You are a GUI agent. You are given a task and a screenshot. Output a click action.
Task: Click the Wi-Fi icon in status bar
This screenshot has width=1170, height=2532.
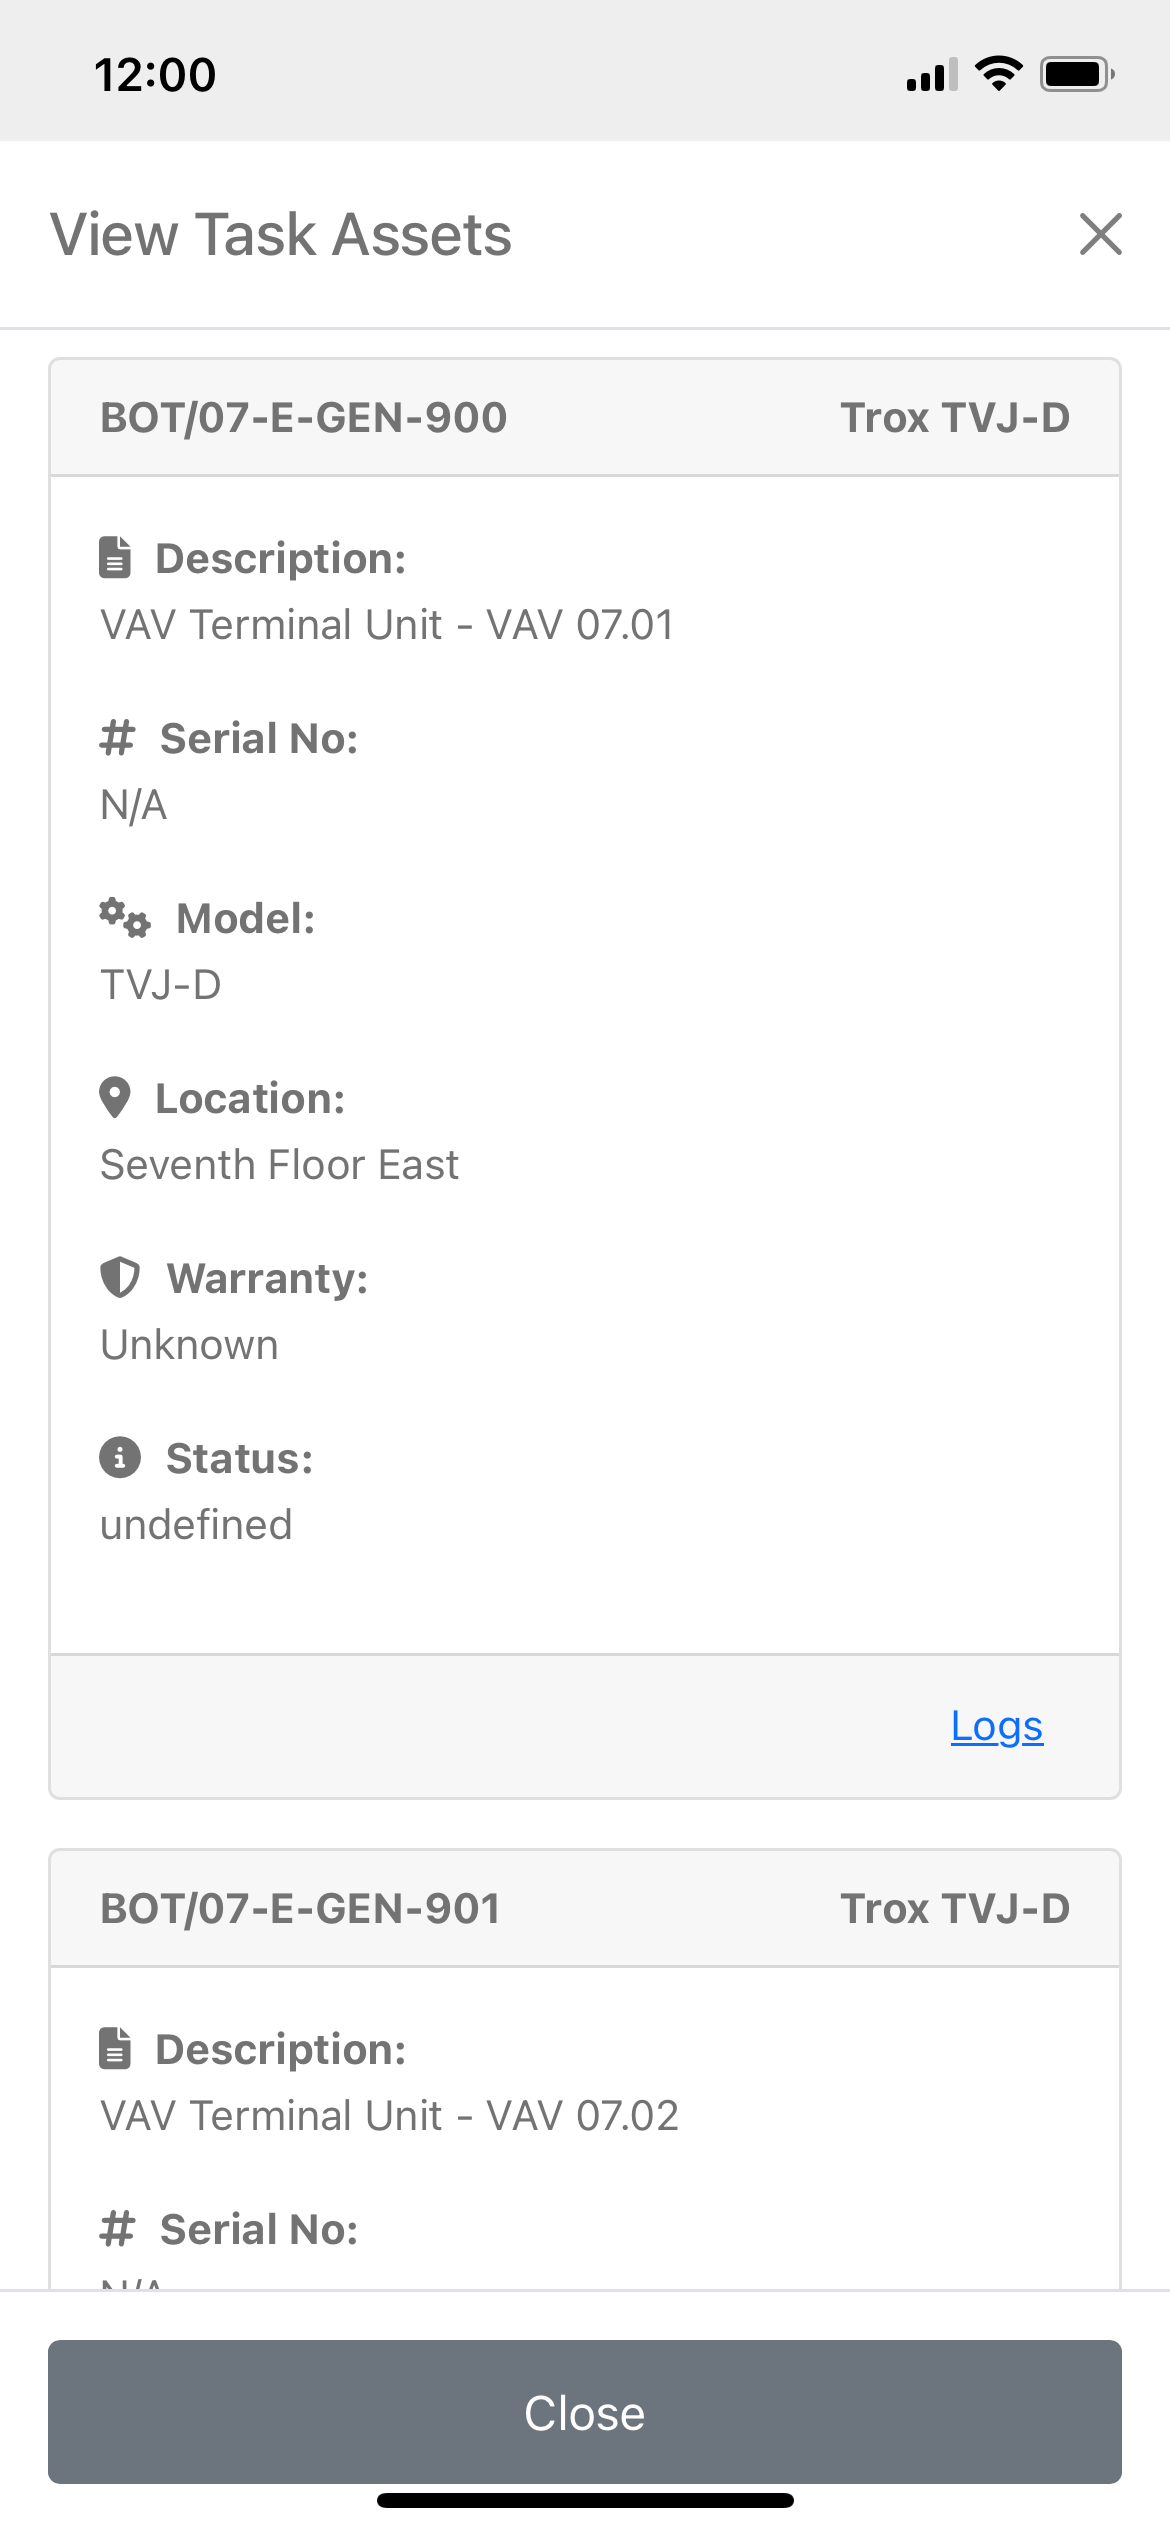click(x=998, y=74)
